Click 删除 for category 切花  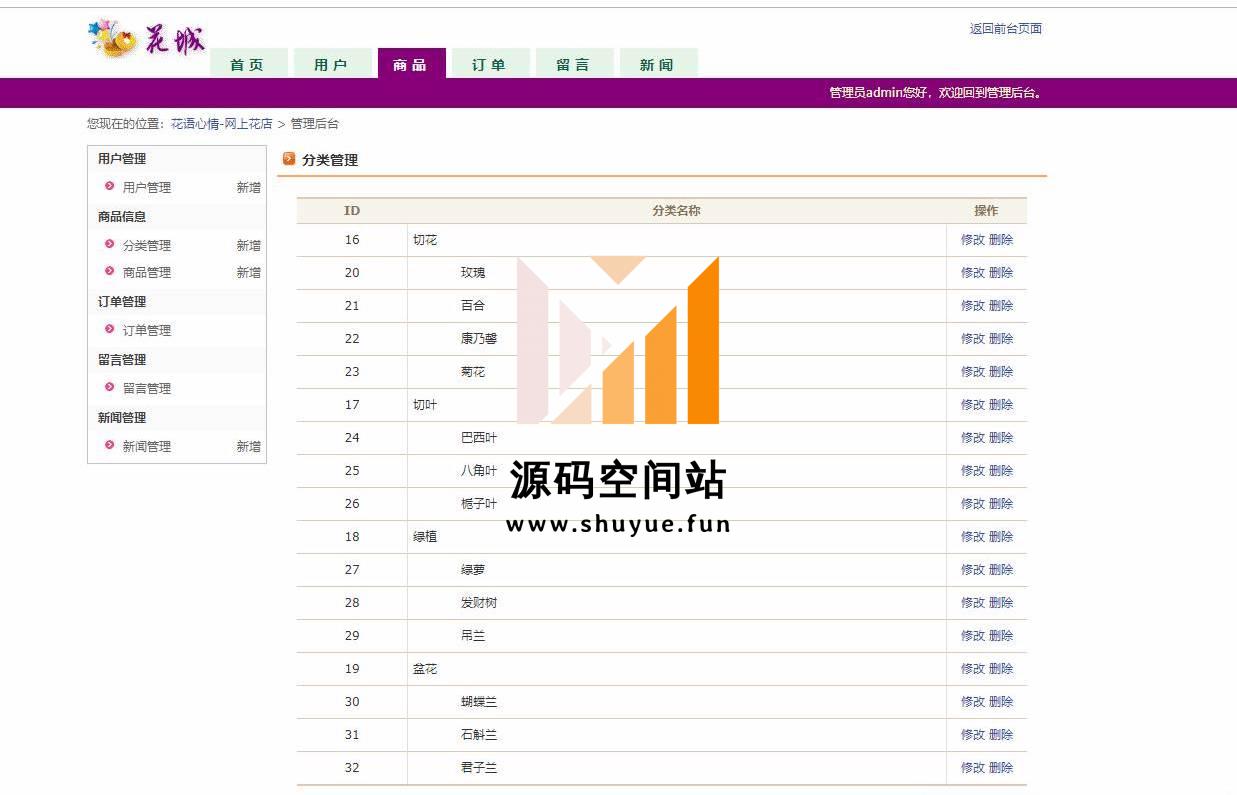click(x=1001, y=240)
